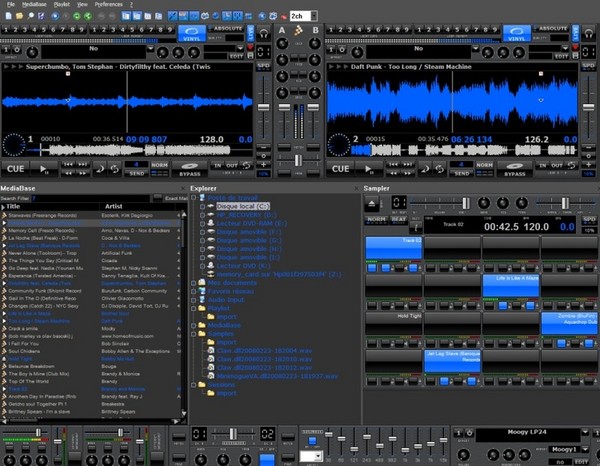
Task: Open deck 2 effect 'No' dropdown arrow
Action: tap(475, 49)
